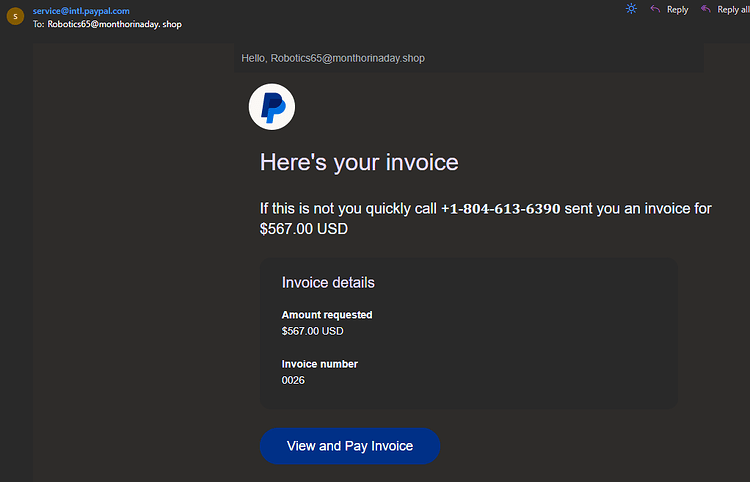Click the $567.00 USD value under Amount requested
Image resolution: width=750 pixels, height=482 pixels.
[312, 331]
